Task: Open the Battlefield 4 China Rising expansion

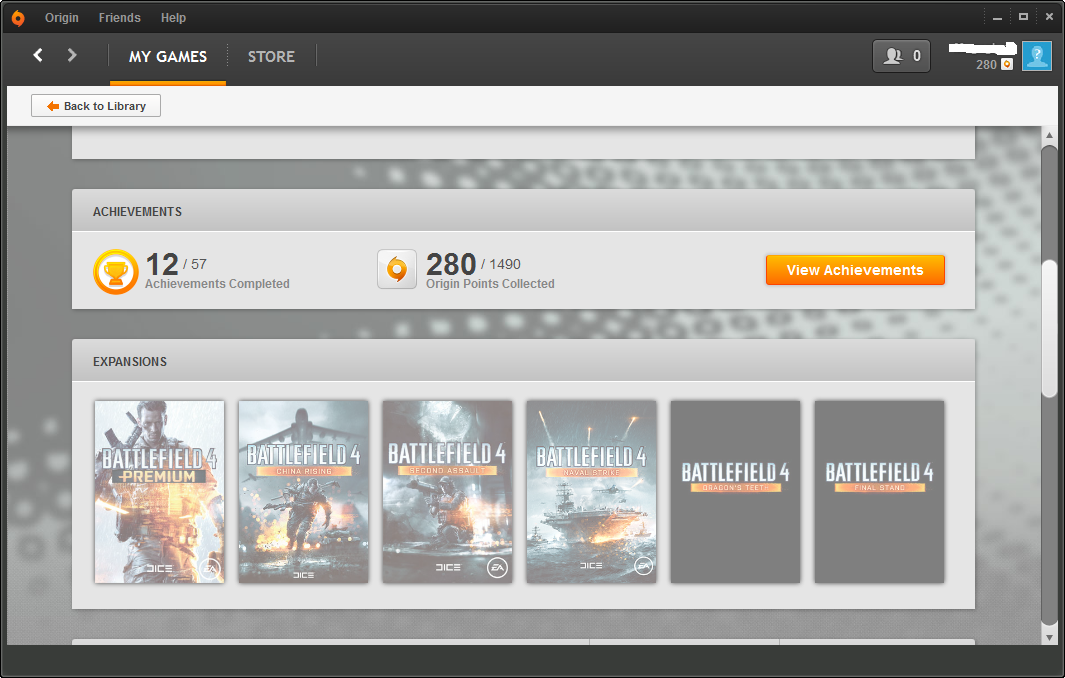Action: pyautogui.click(x=304, y=492)
